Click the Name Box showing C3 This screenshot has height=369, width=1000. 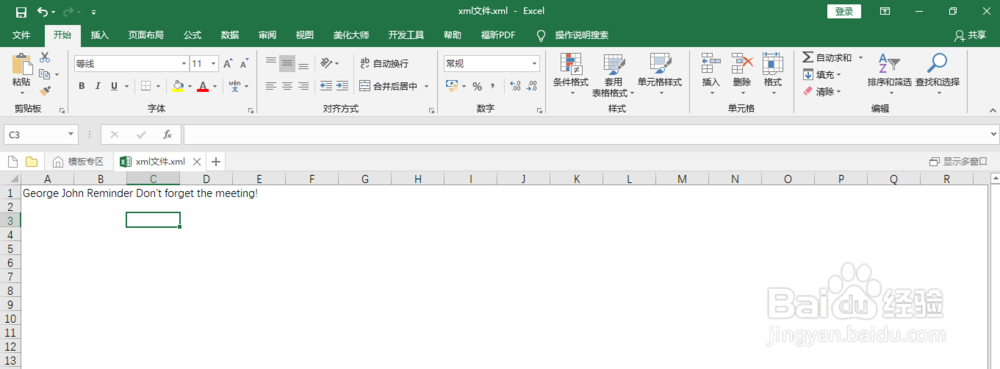[41, 134]
